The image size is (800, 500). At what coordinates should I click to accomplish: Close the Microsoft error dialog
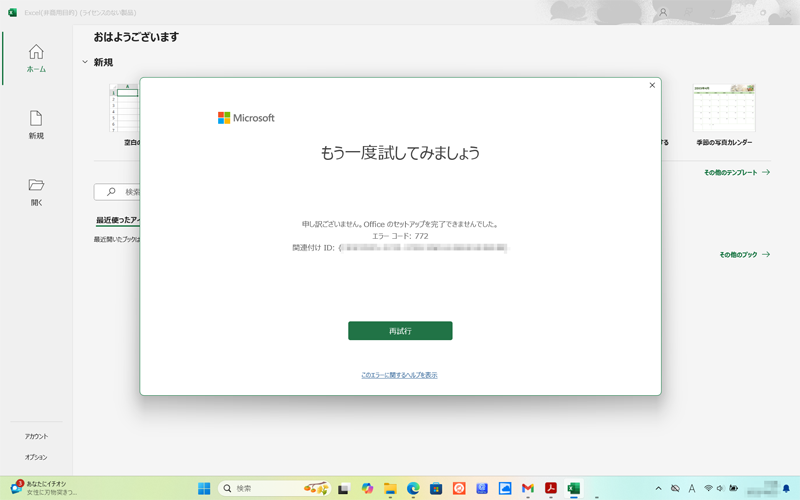tap(652, 85)
